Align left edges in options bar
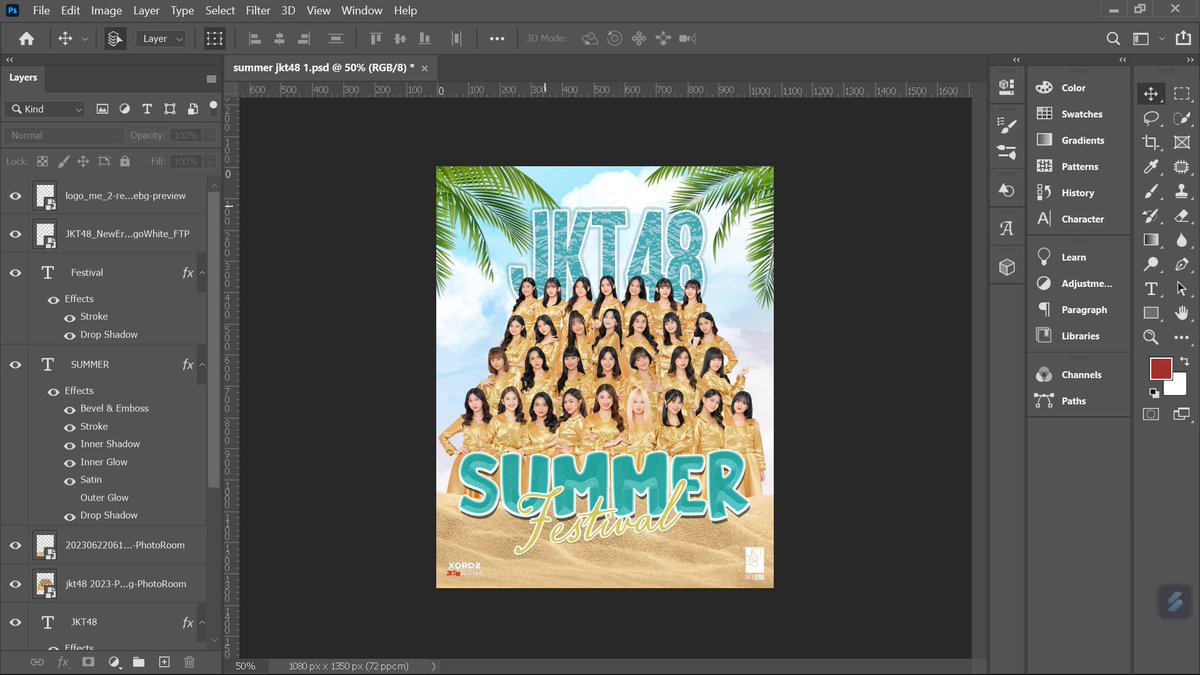 pyautogui.click(x=254, y=38)
